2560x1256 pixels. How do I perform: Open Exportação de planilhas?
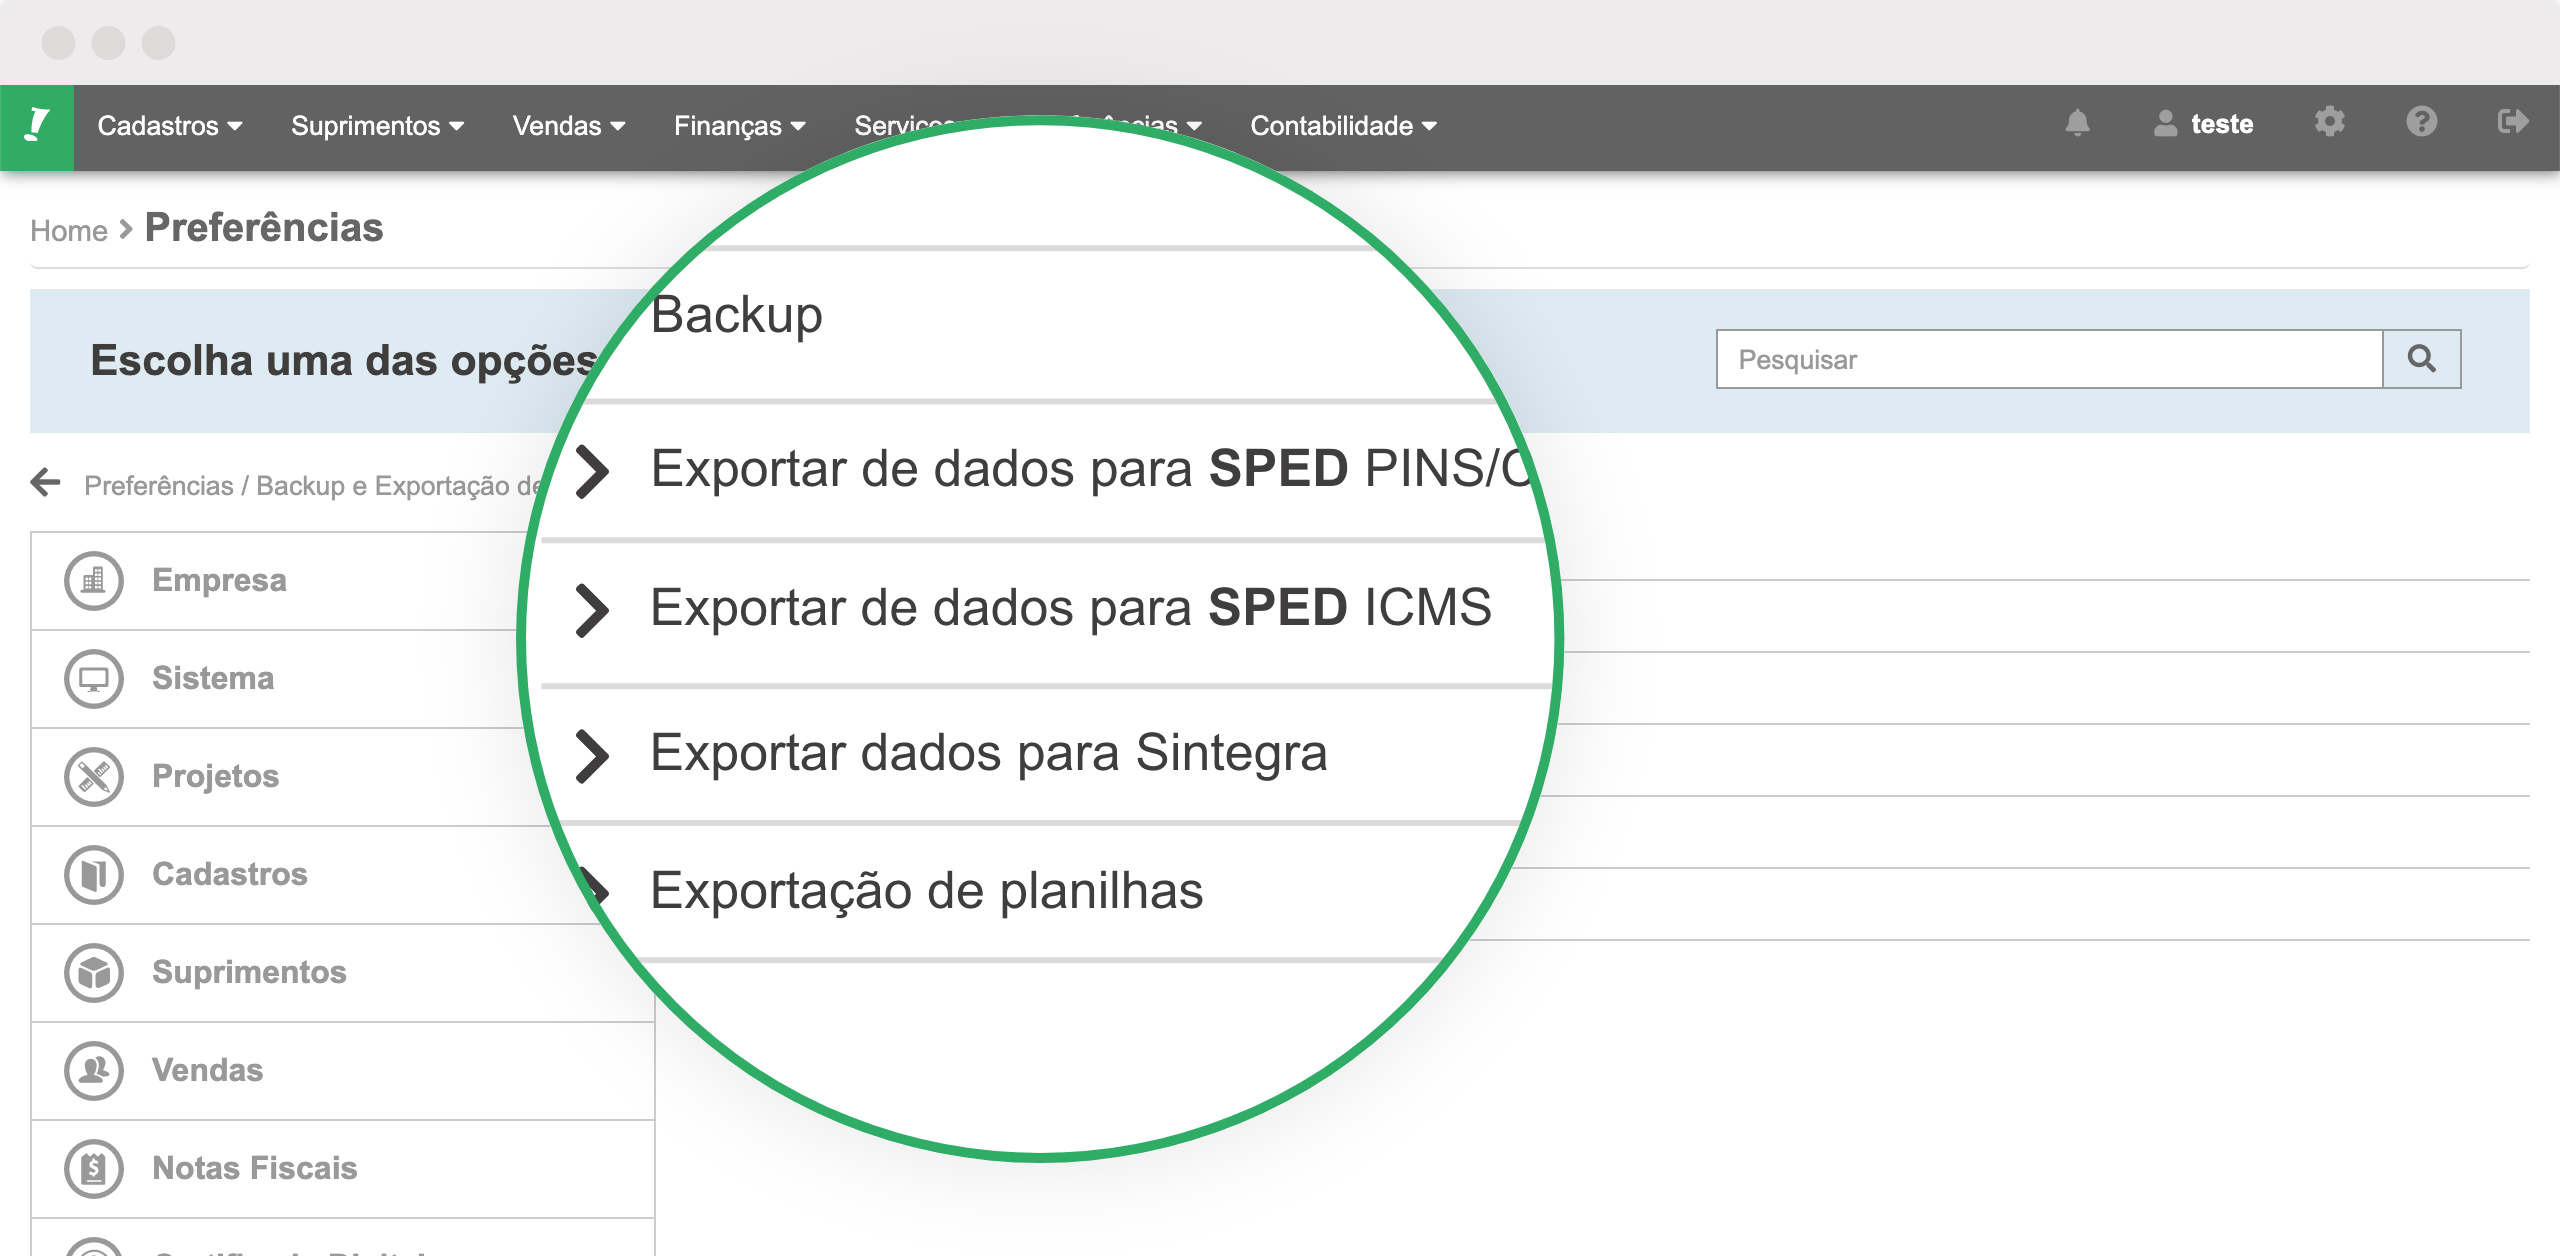(x=927, y=889)
